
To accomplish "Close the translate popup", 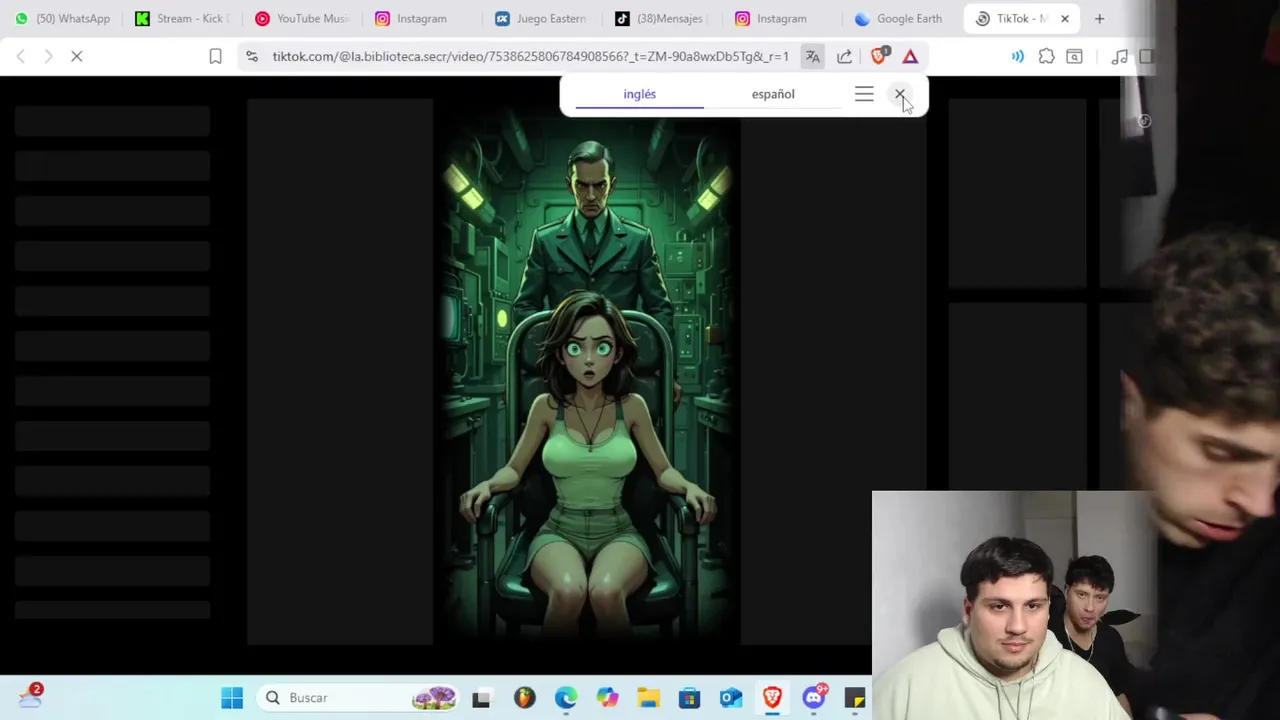I will [x=900, y=94].
